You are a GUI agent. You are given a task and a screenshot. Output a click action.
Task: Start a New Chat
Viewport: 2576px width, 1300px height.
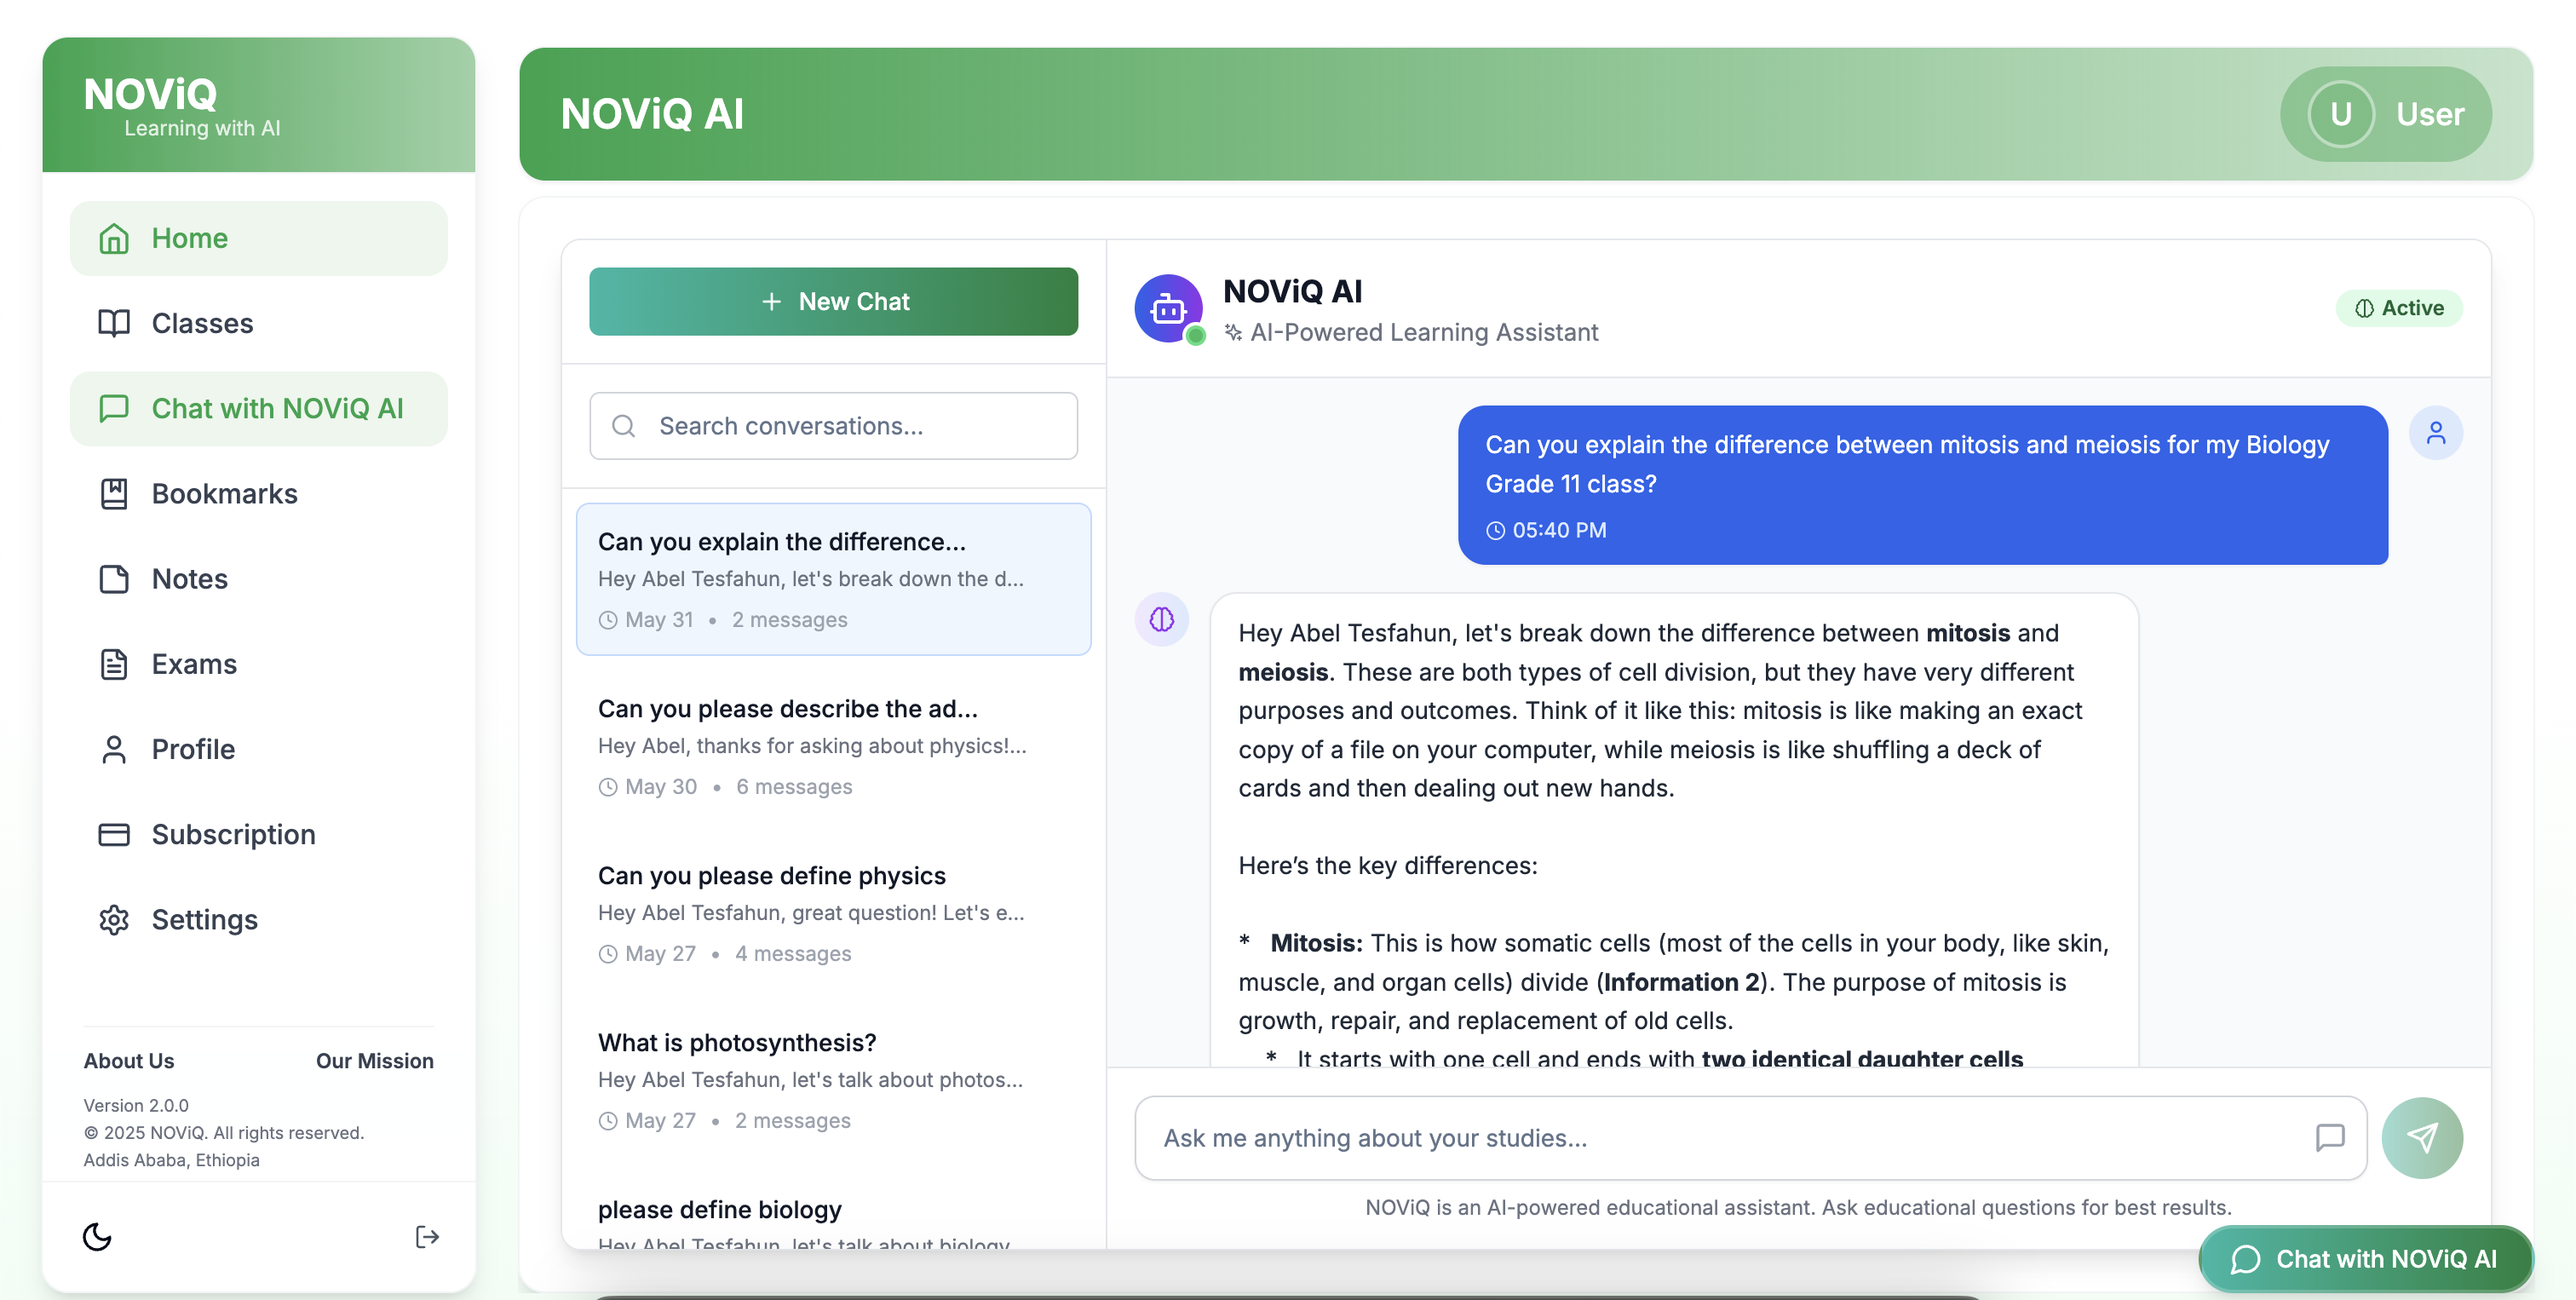(x=833, y=301)
